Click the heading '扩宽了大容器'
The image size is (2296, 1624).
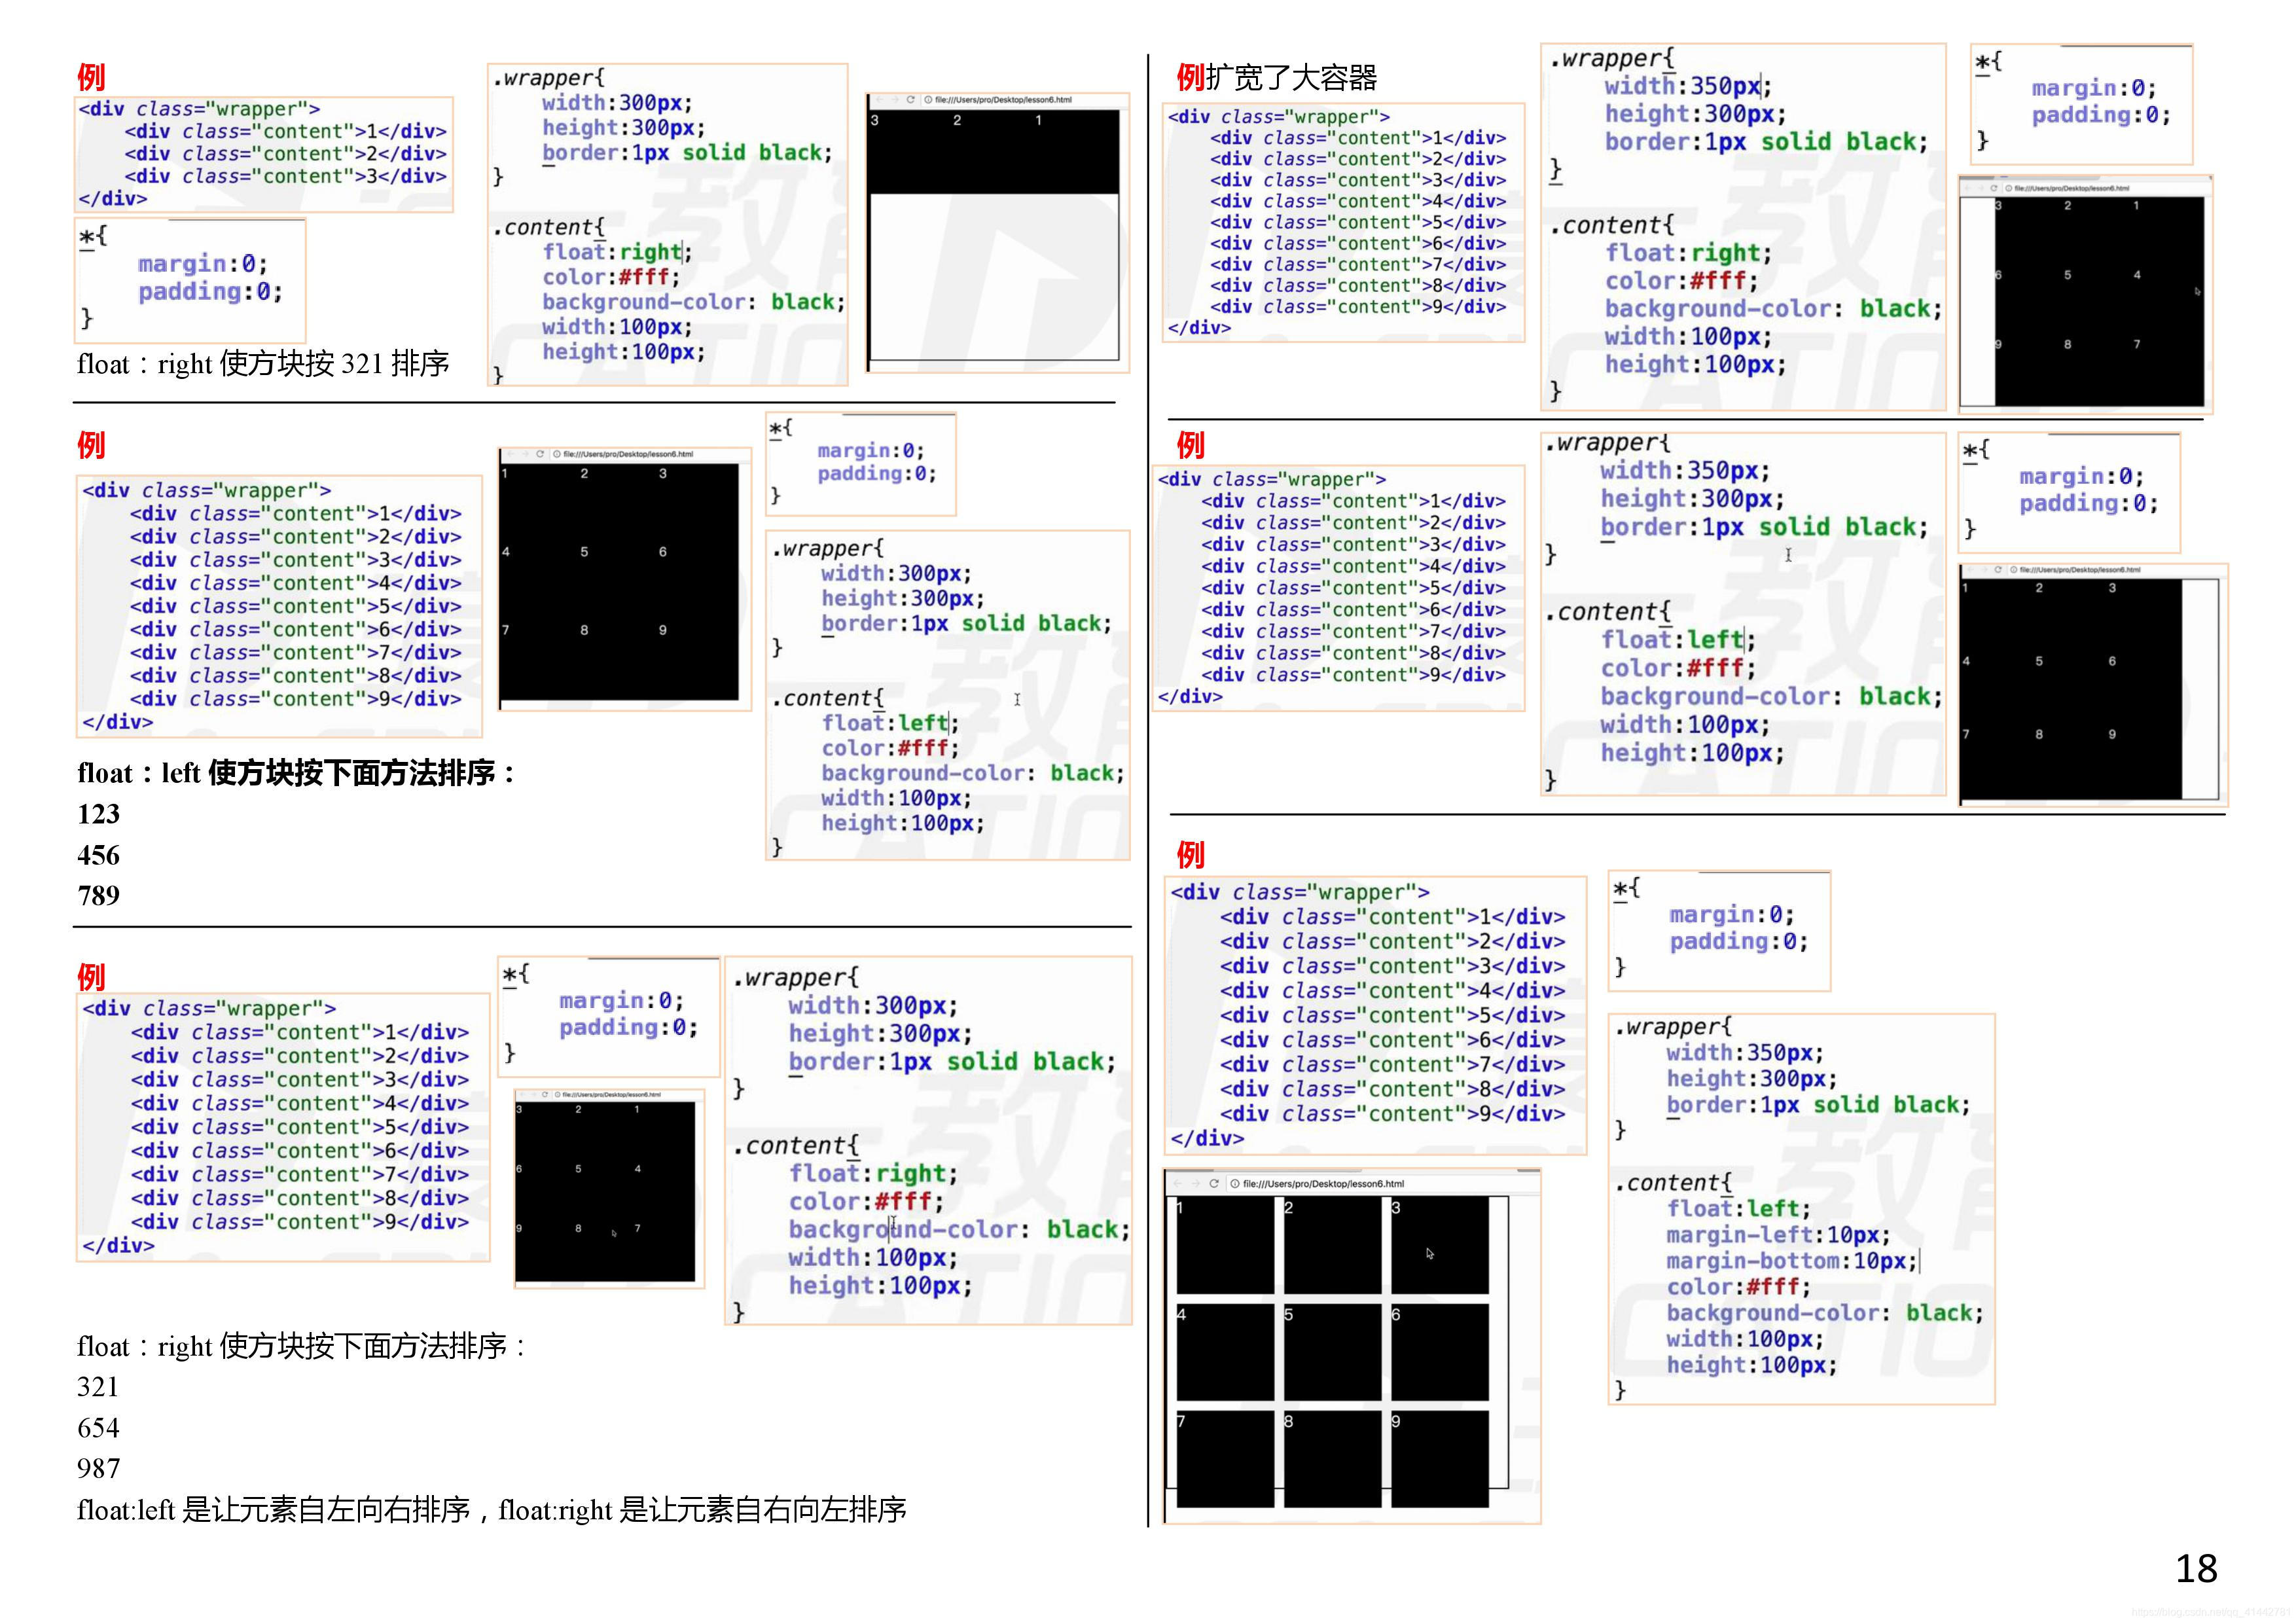(x=1291, y=77)
